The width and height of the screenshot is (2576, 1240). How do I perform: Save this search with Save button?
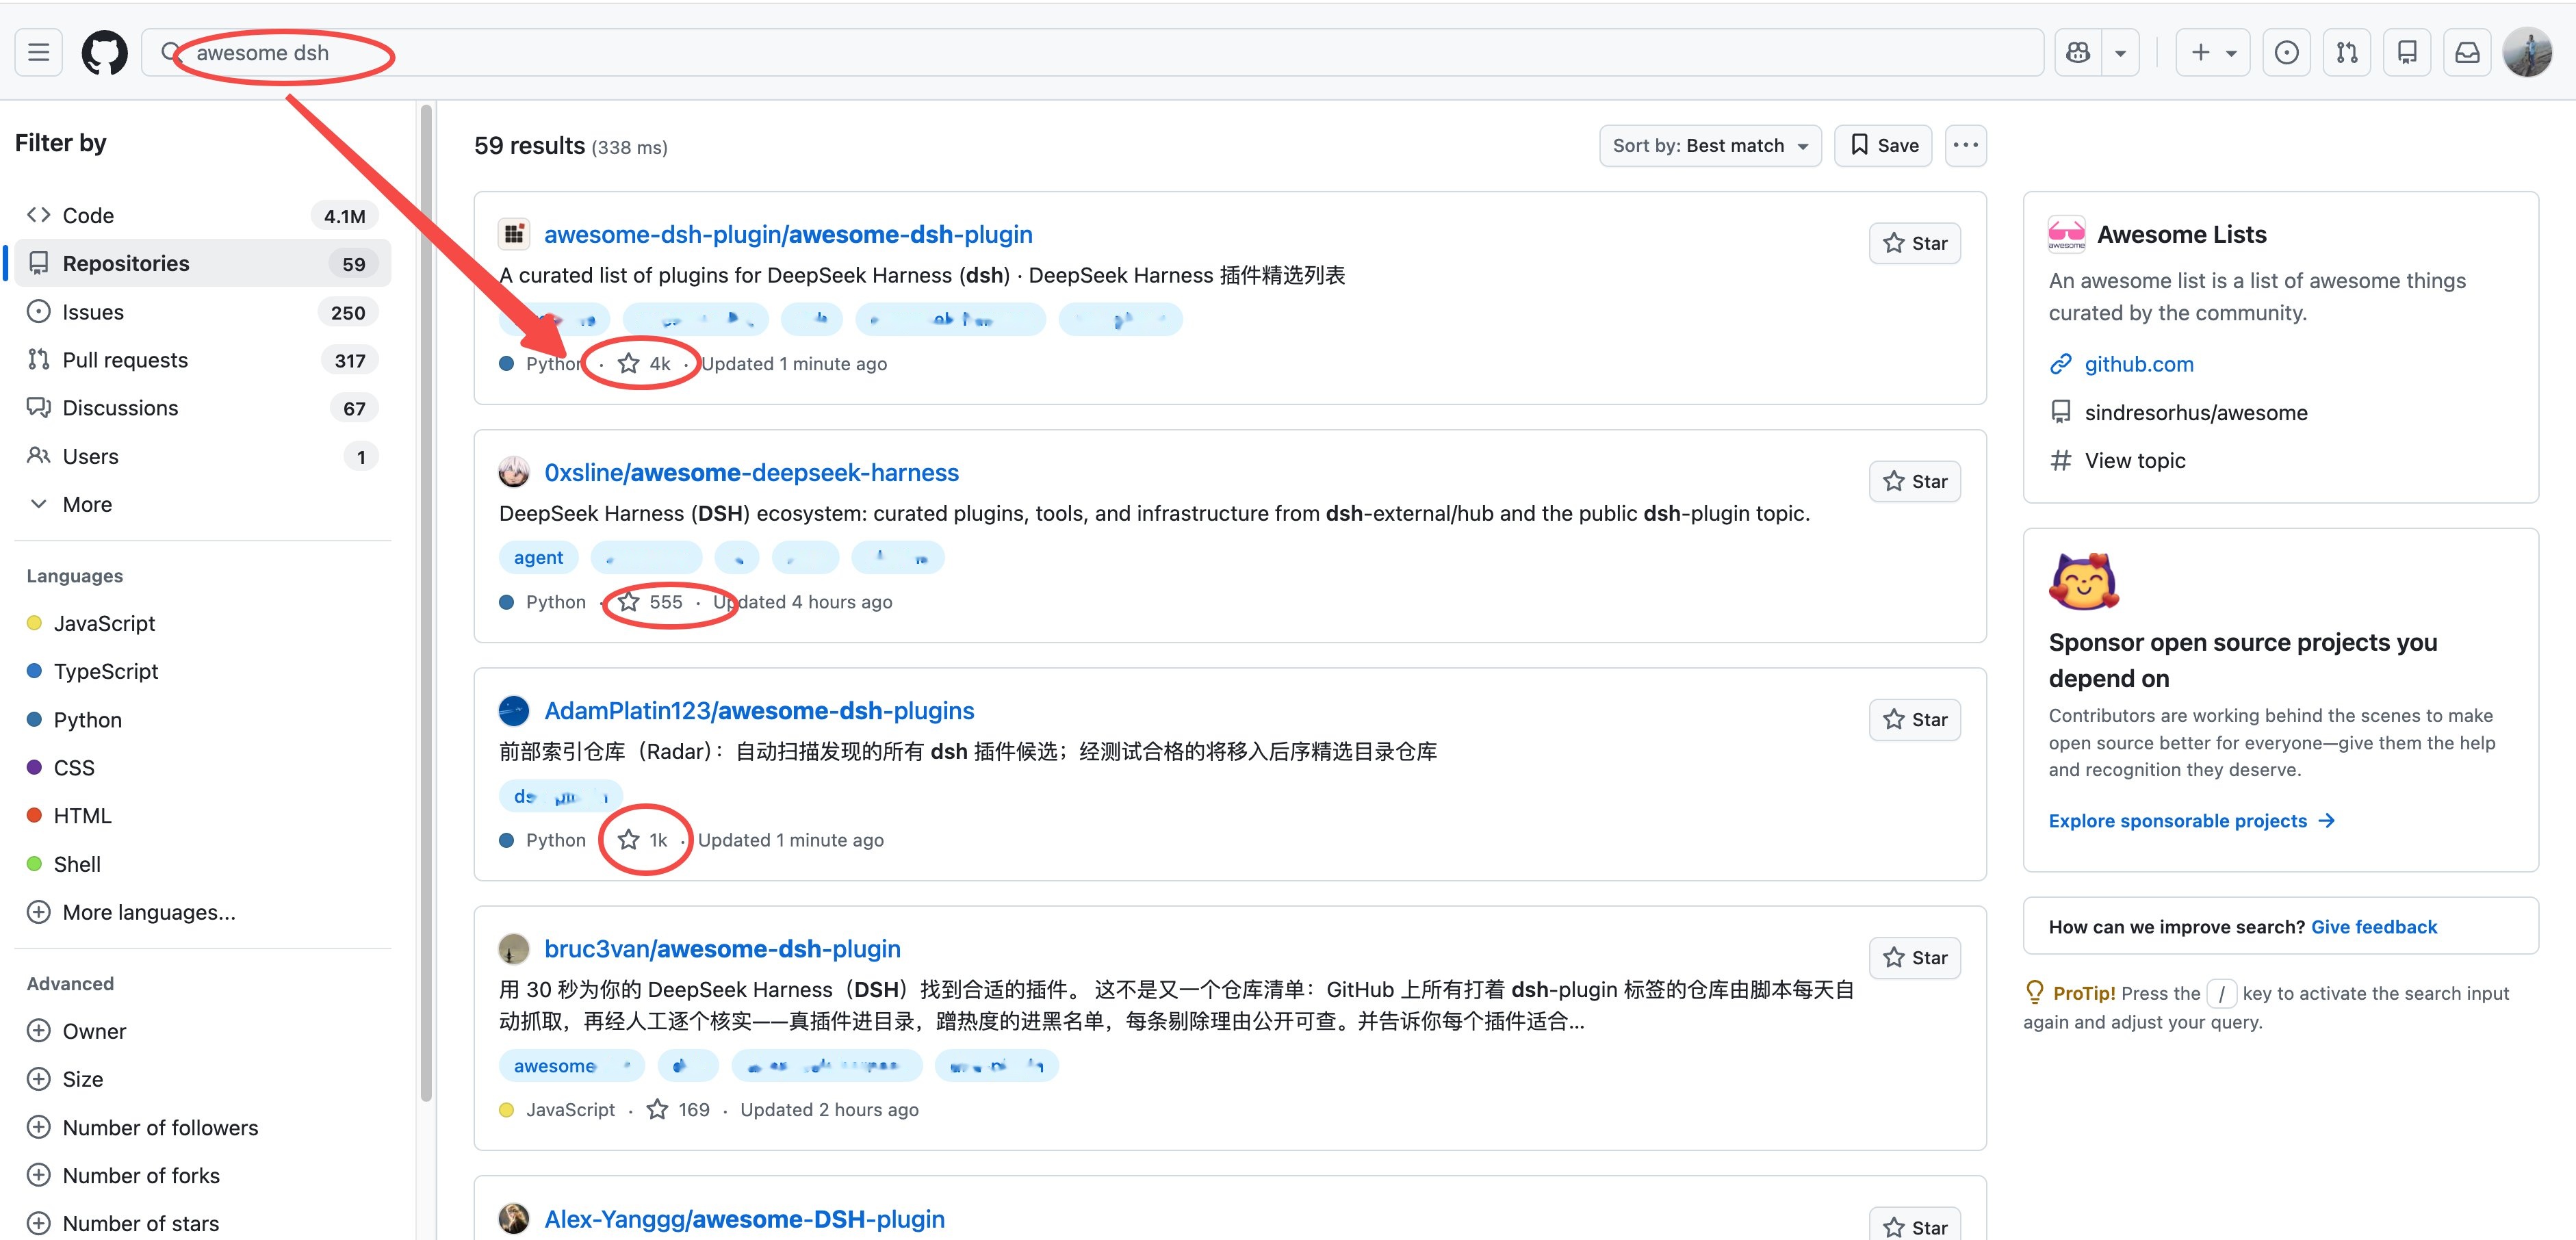(1883, 145)
